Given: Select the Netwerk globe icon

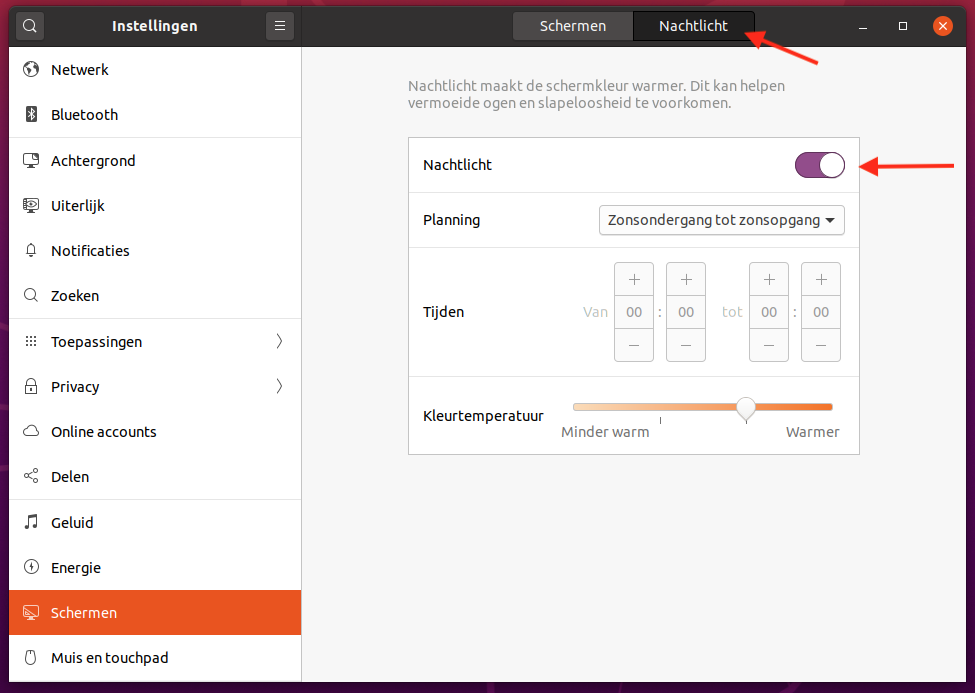Looking at the screenshot, I should point(31,70).
